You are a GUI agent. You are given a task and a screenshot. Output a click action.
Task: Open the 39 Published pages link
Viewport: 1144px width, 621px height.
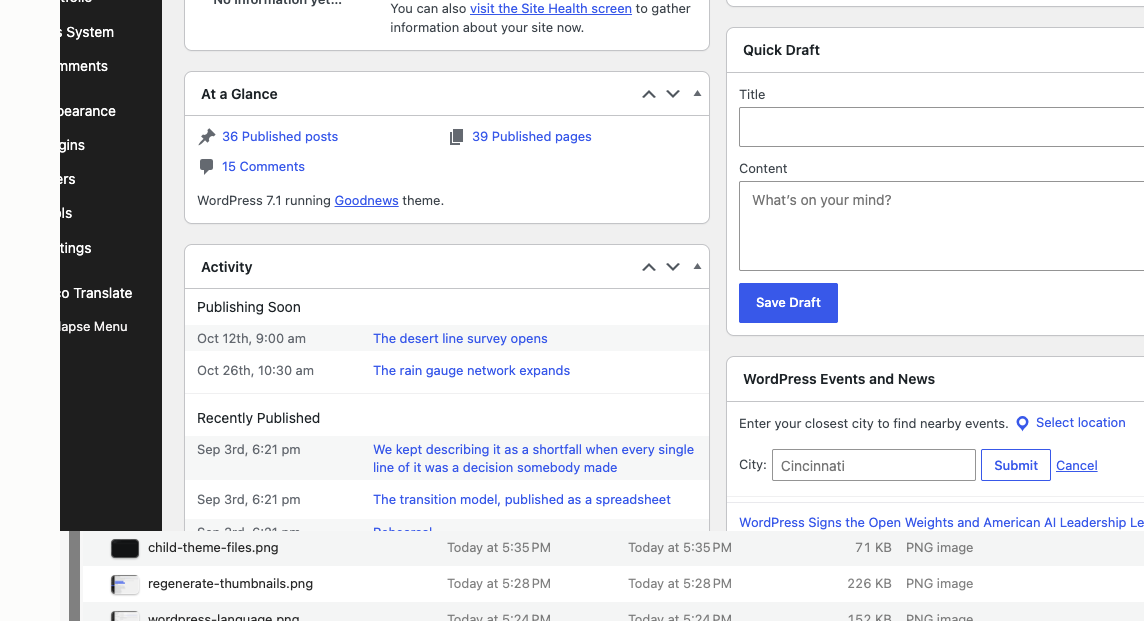pos(532,136)
